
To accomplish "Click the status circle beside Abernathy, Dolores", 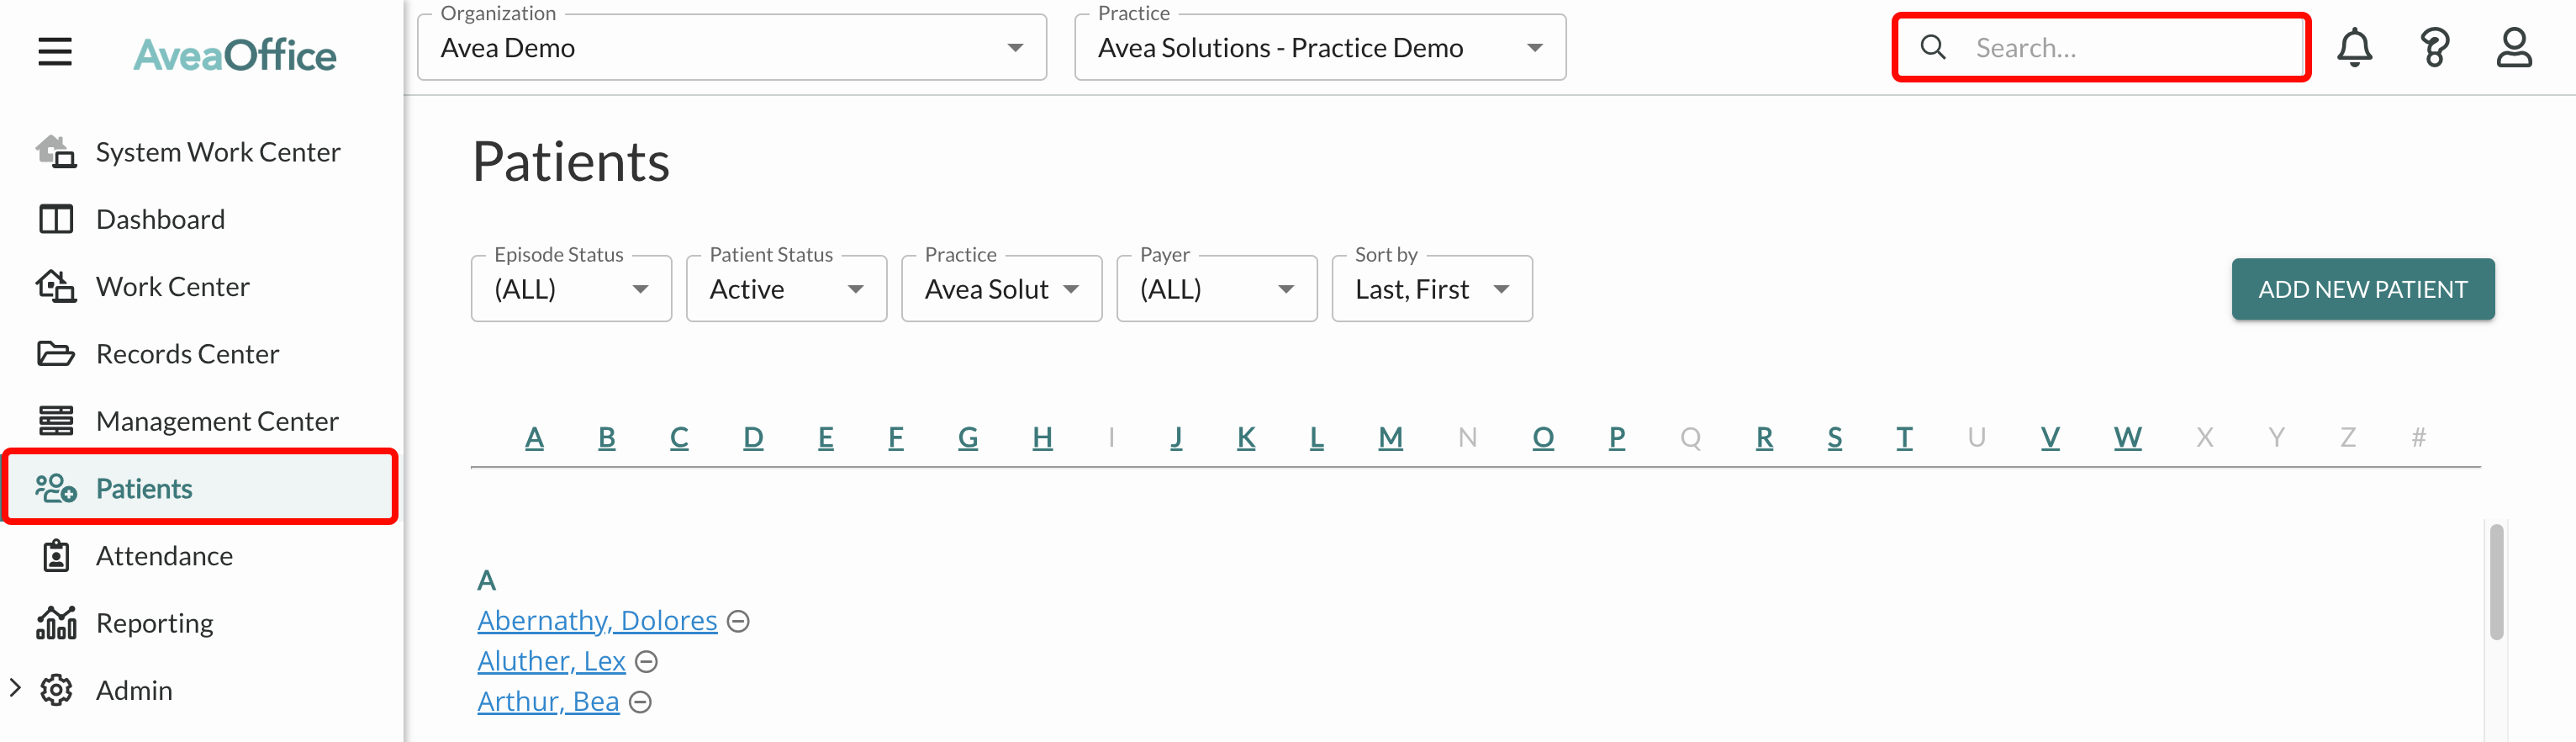I will coord(738,621).
